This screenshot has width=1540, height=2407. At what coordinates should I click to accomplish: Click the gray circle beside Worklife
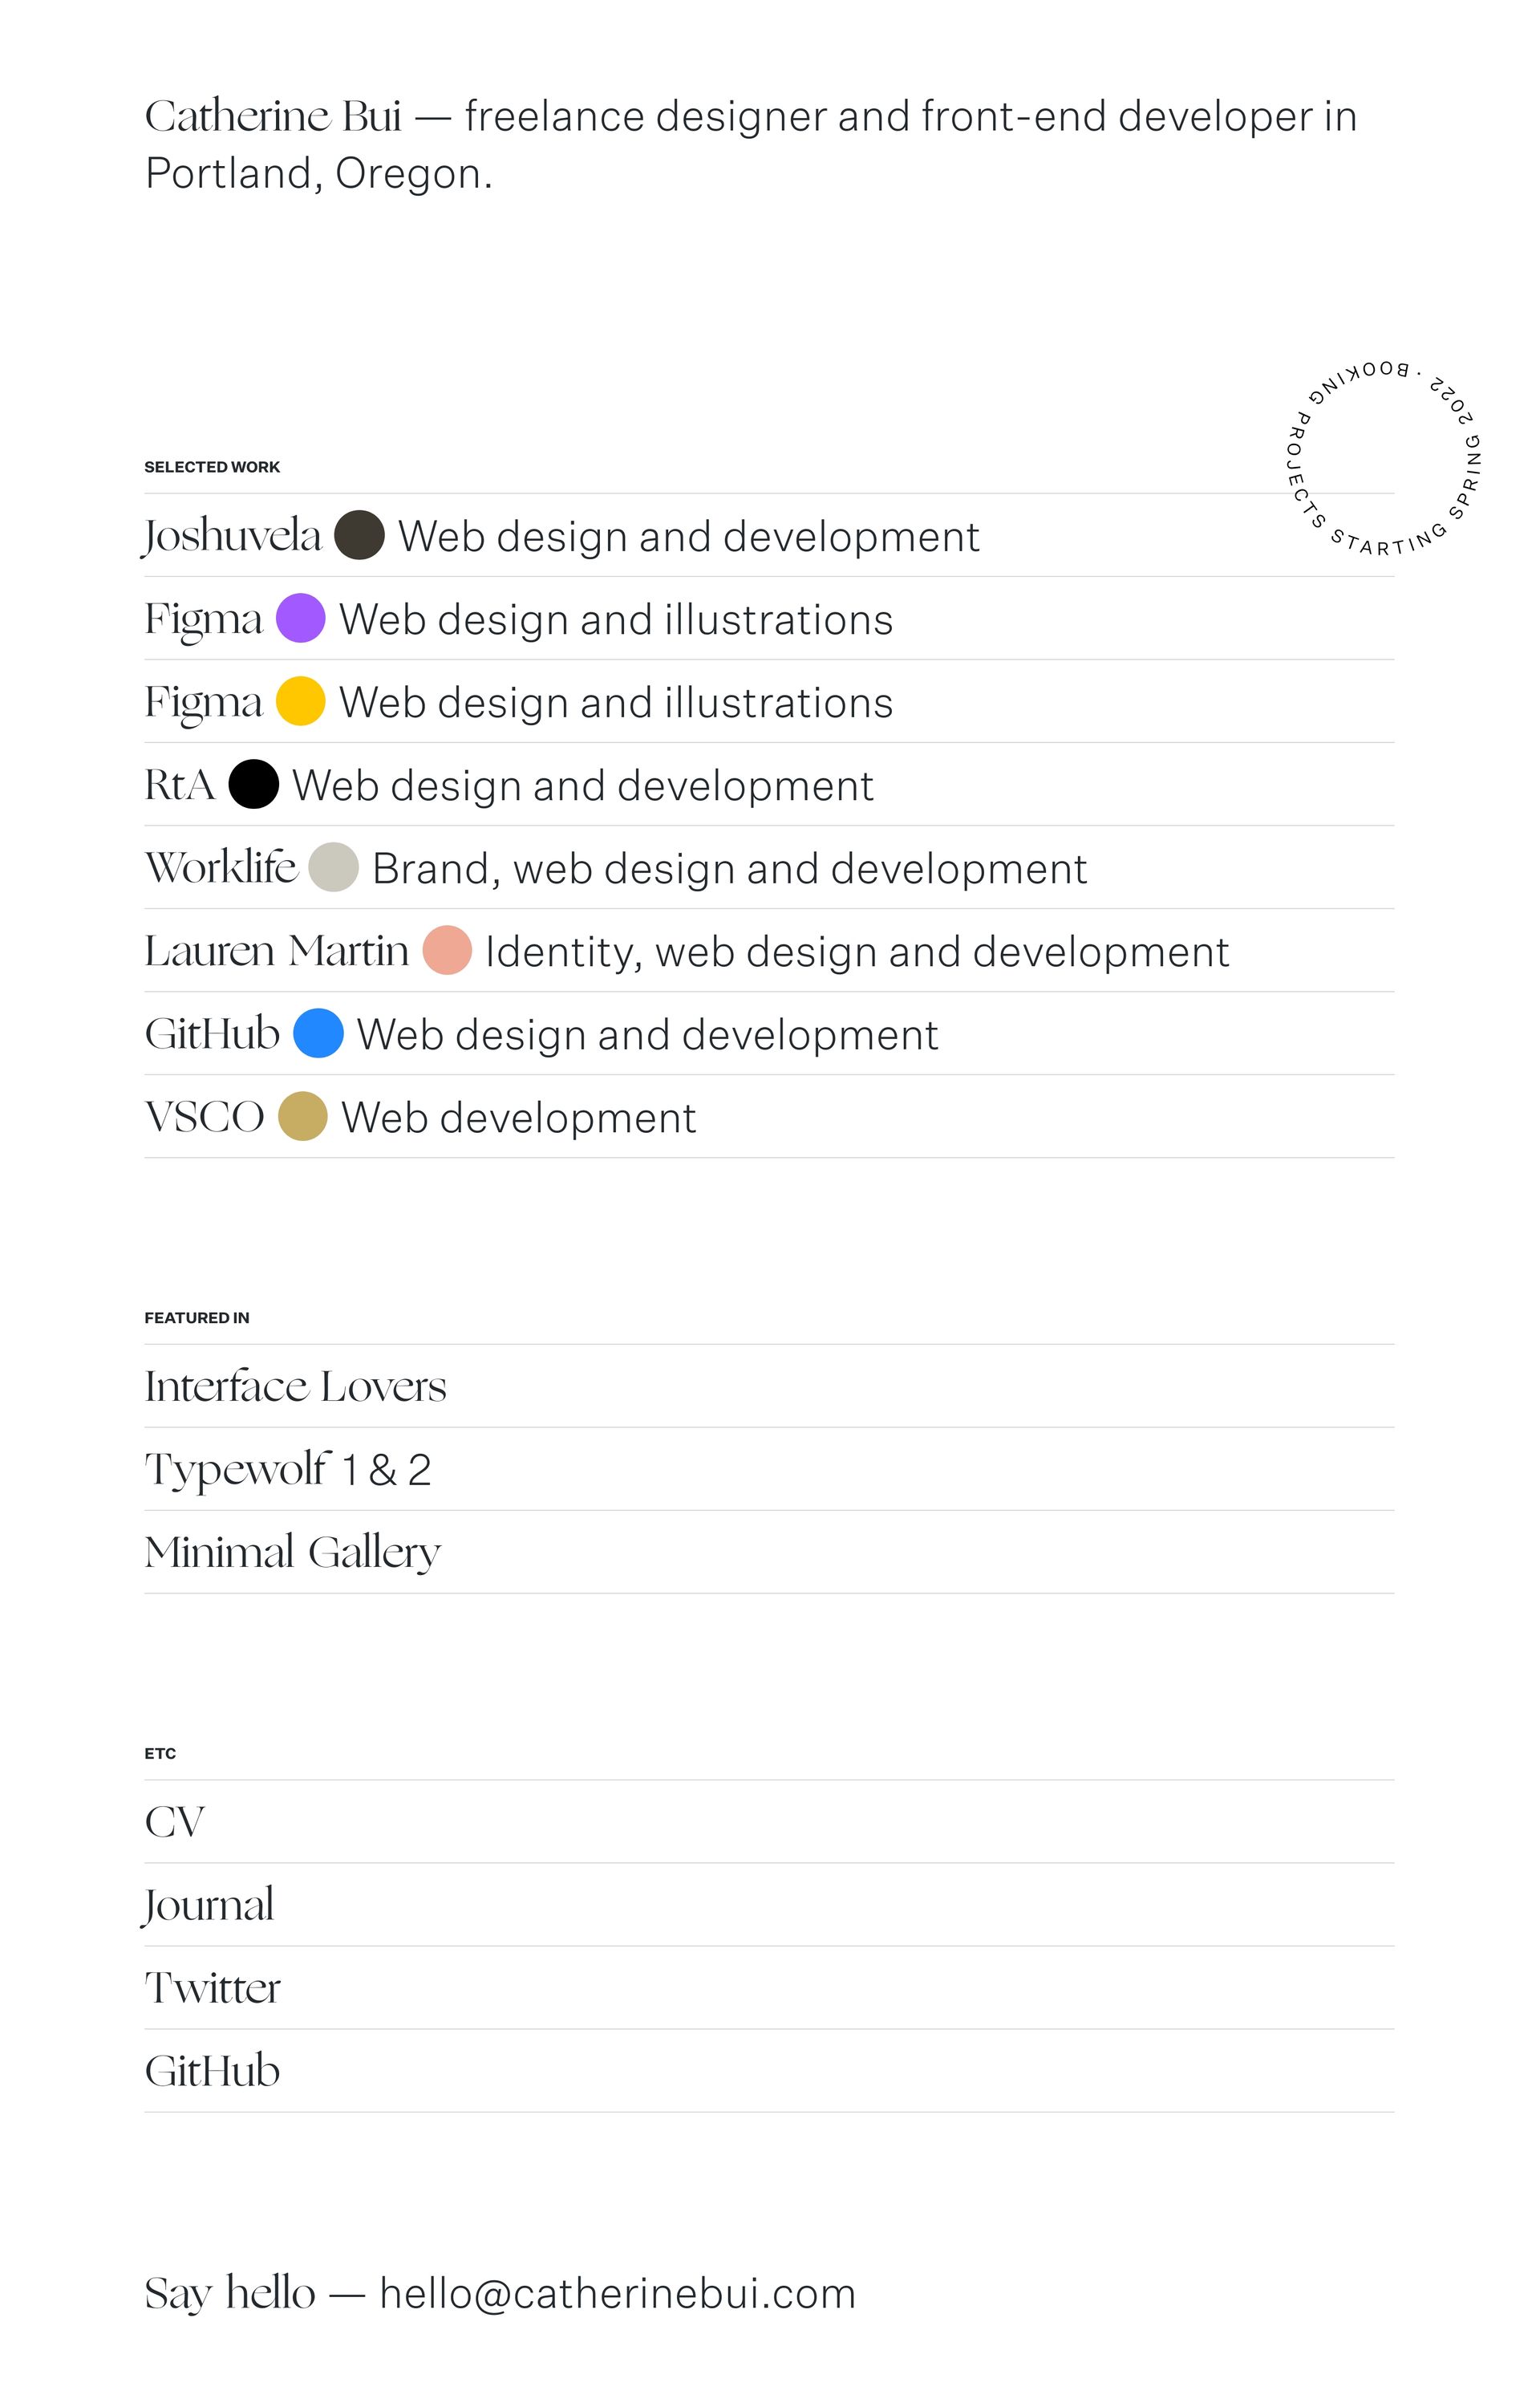[333, 867]
